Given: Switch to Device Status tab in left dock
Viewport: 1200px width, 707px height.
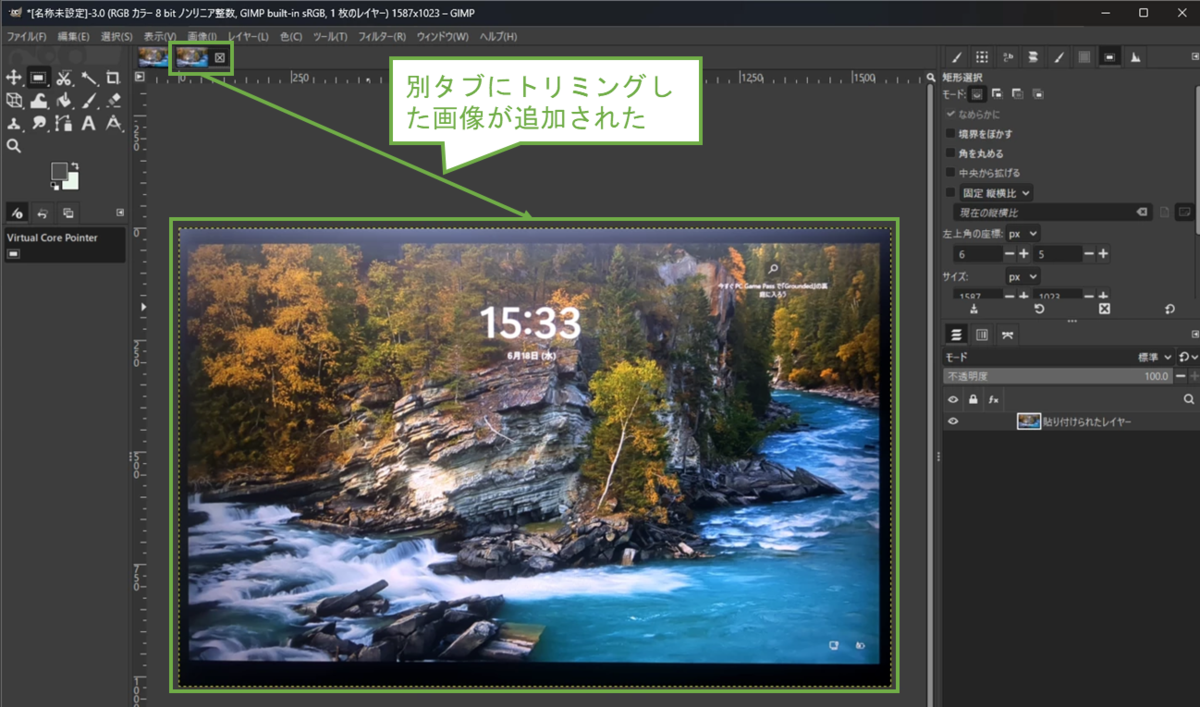Looking at the screenshot, I should [x=17, y=213].
